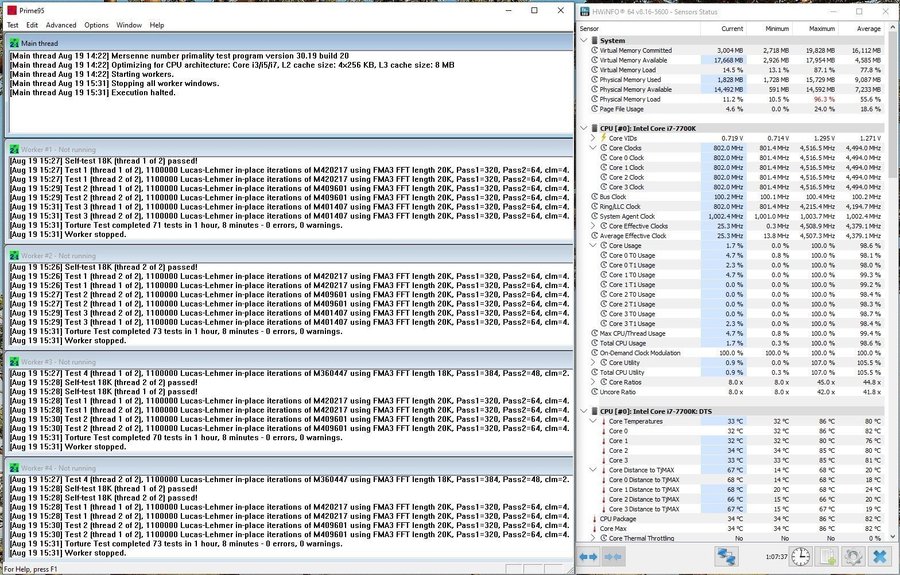Click the thermometer icon beside Core Max
Image resolution: width=900 pixels, height=575 pixels.
(595, 529)
